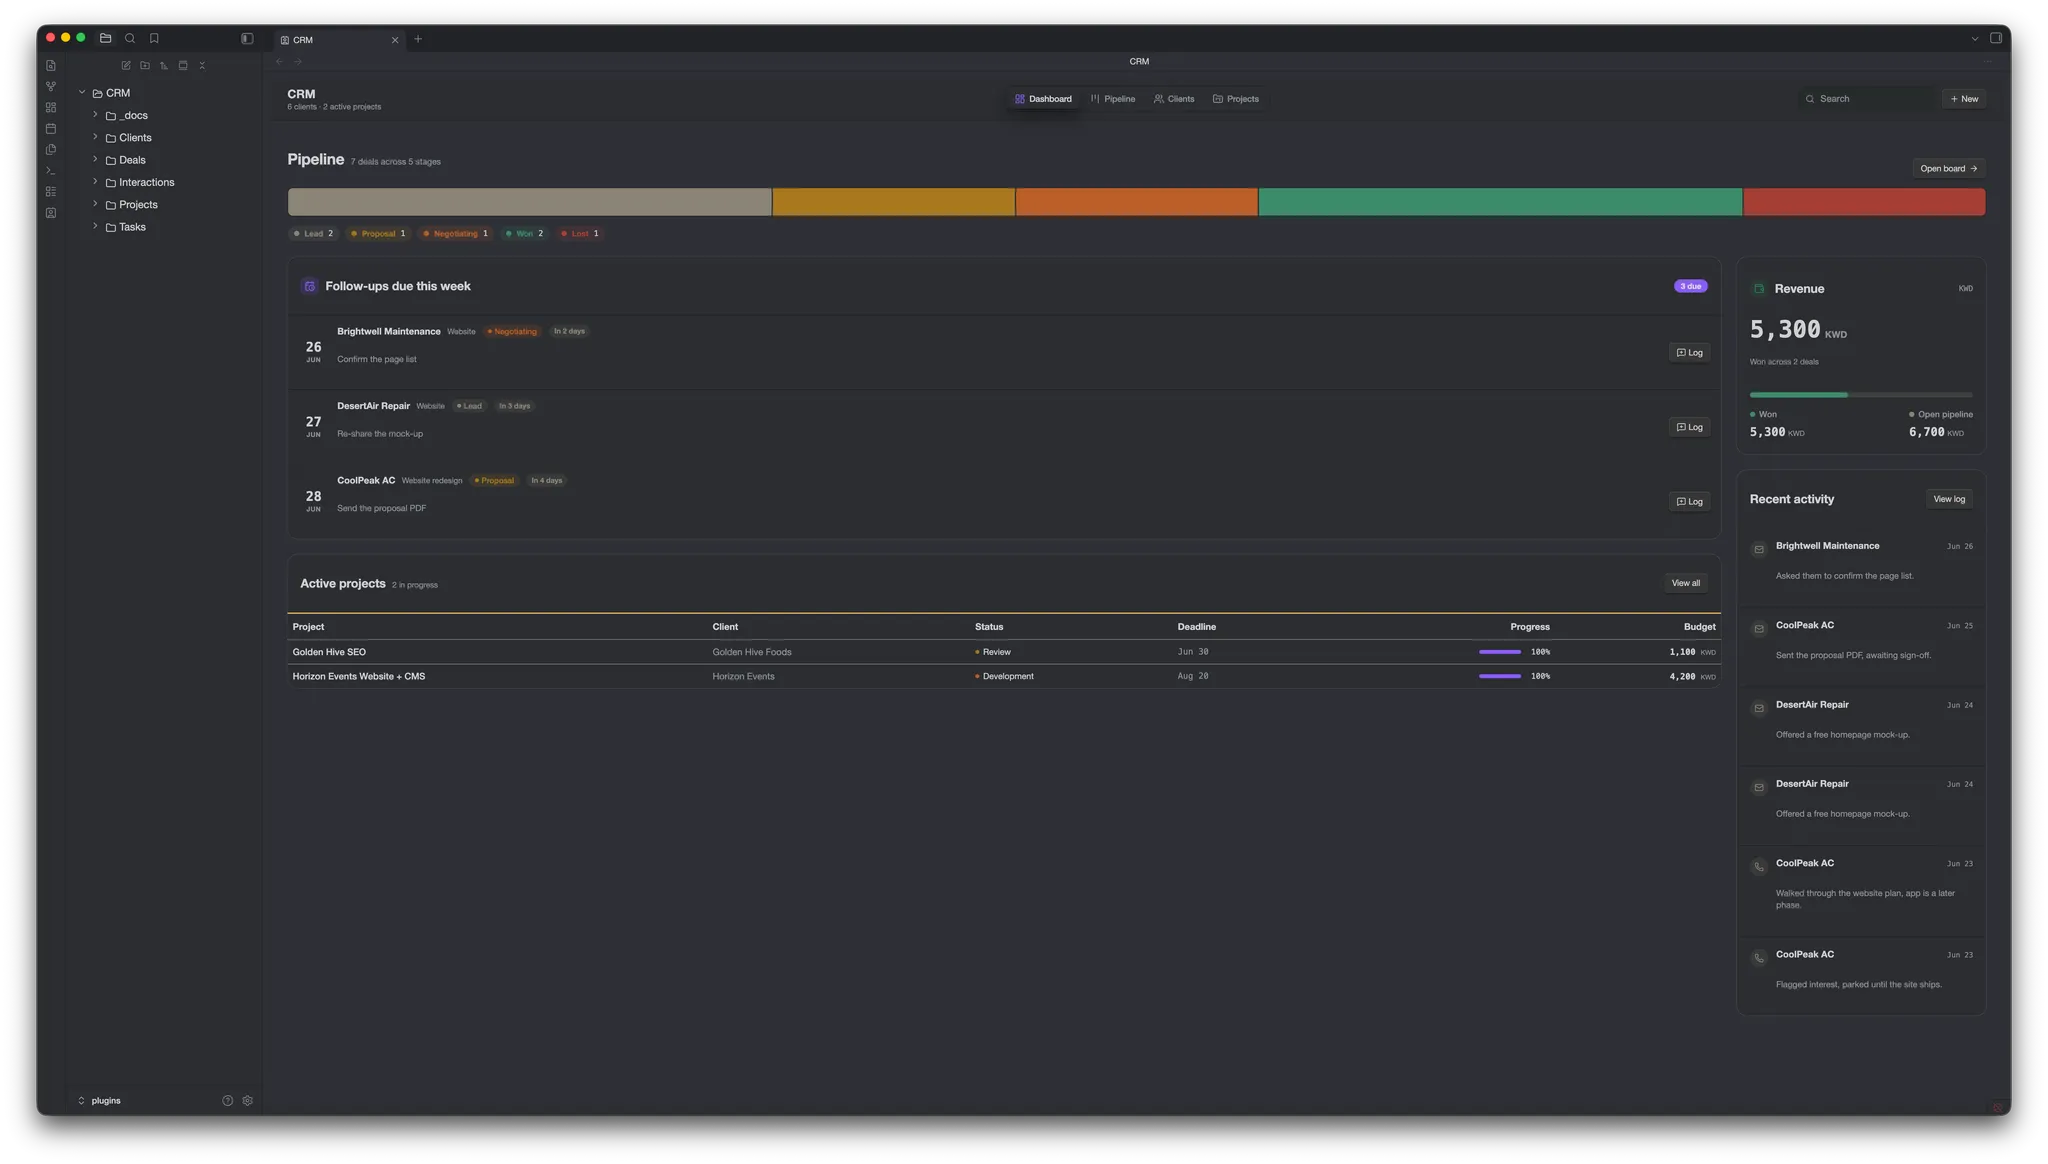Click the revenue won progress bar

(x=1861, y=395)
